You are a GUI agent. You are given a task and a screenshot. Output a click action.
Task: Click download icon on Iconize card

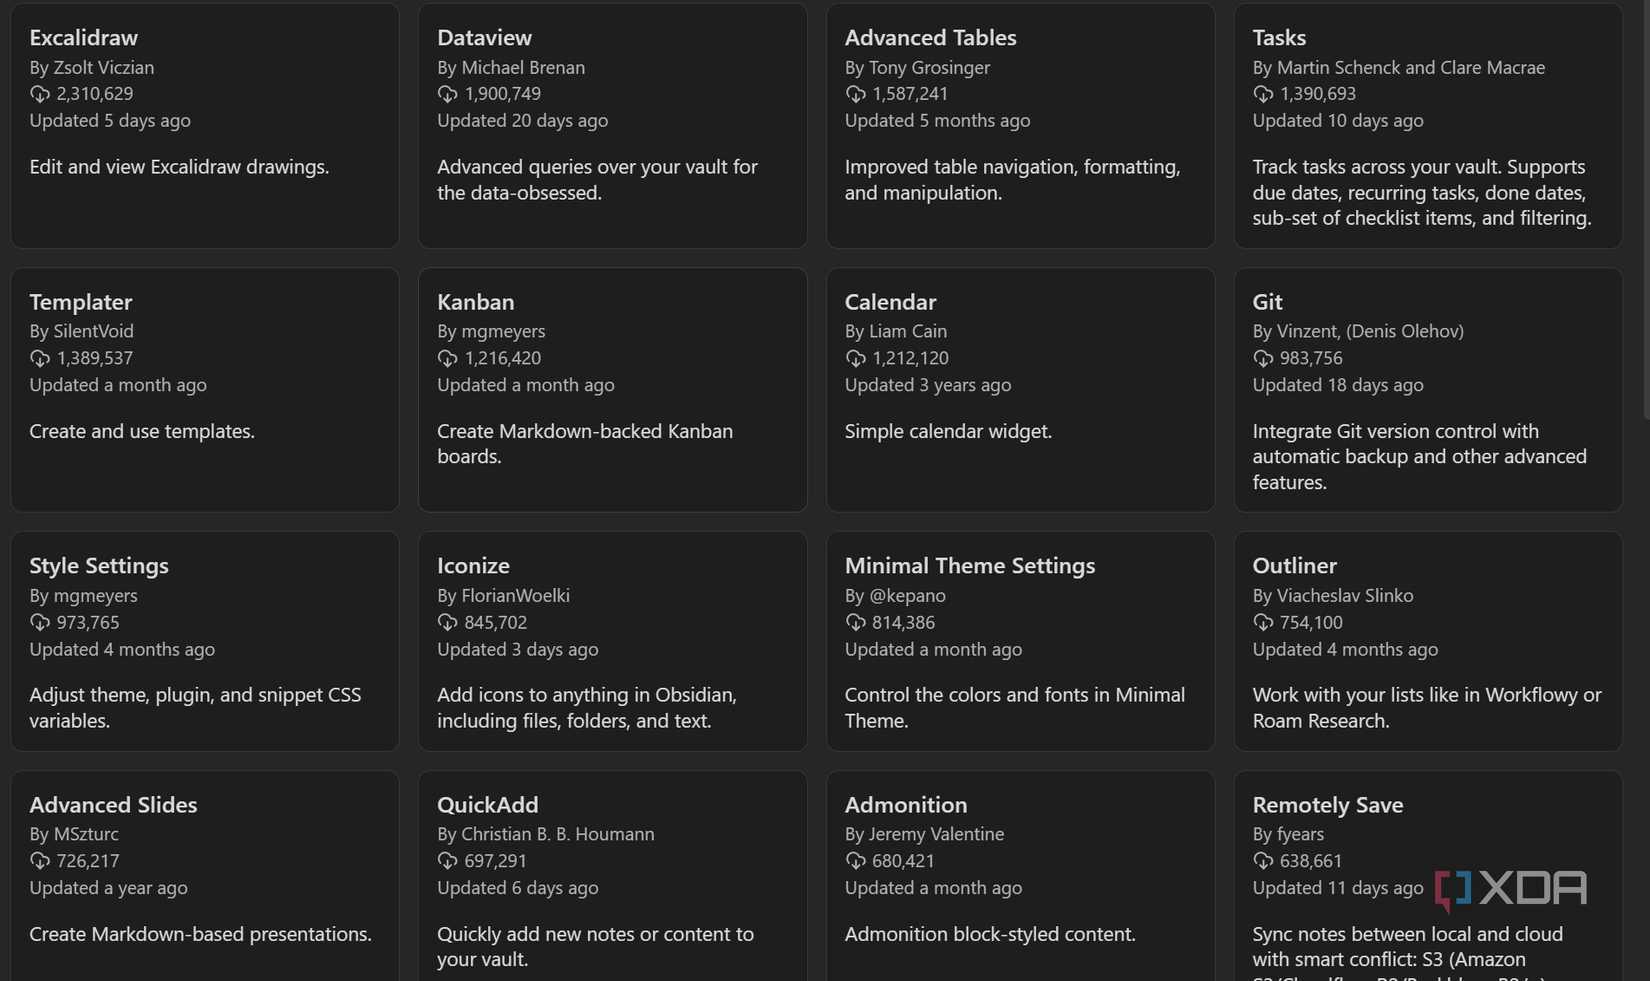[447, 622]
